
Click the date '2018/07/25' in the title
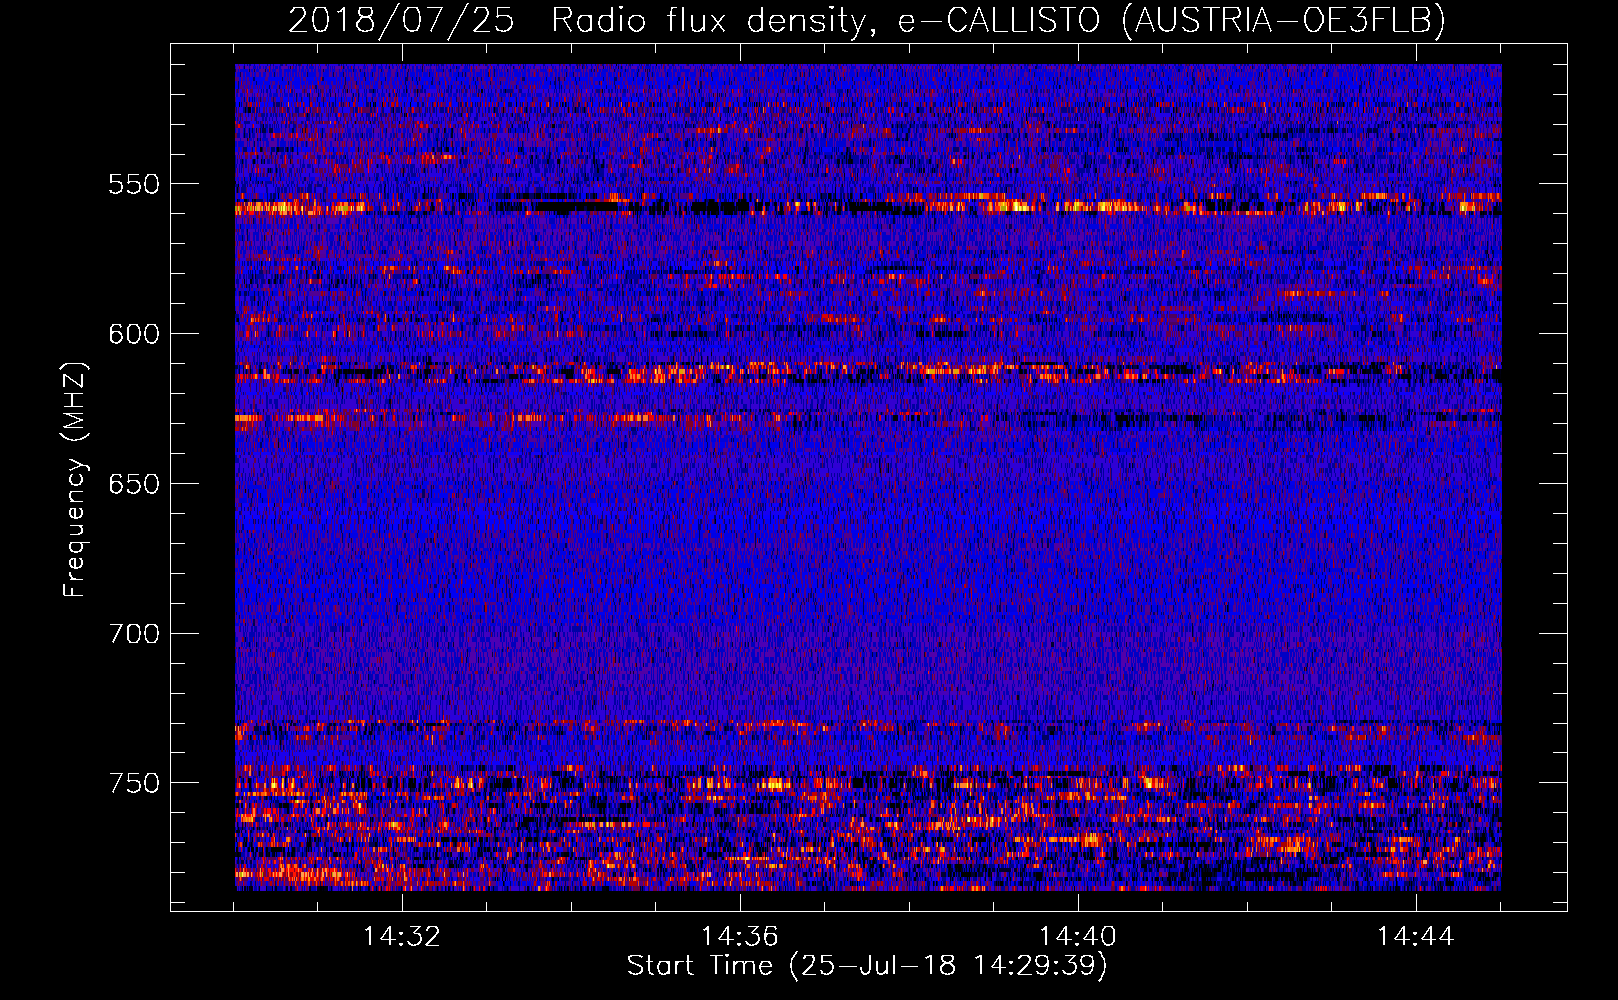tap(401, 20)
